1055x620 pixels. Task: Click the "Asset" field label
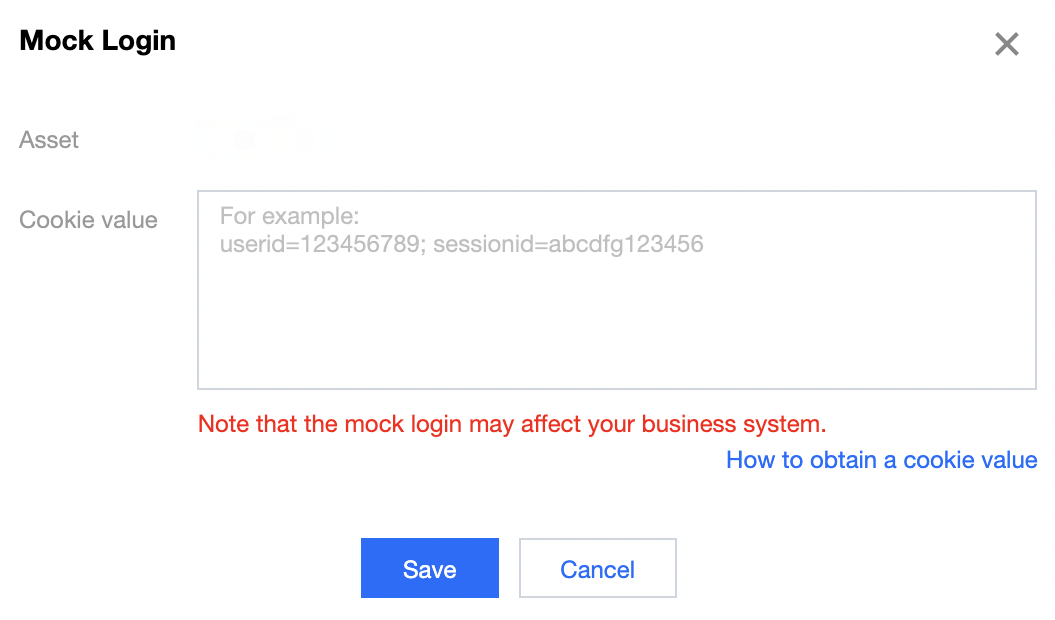[49, 140]
